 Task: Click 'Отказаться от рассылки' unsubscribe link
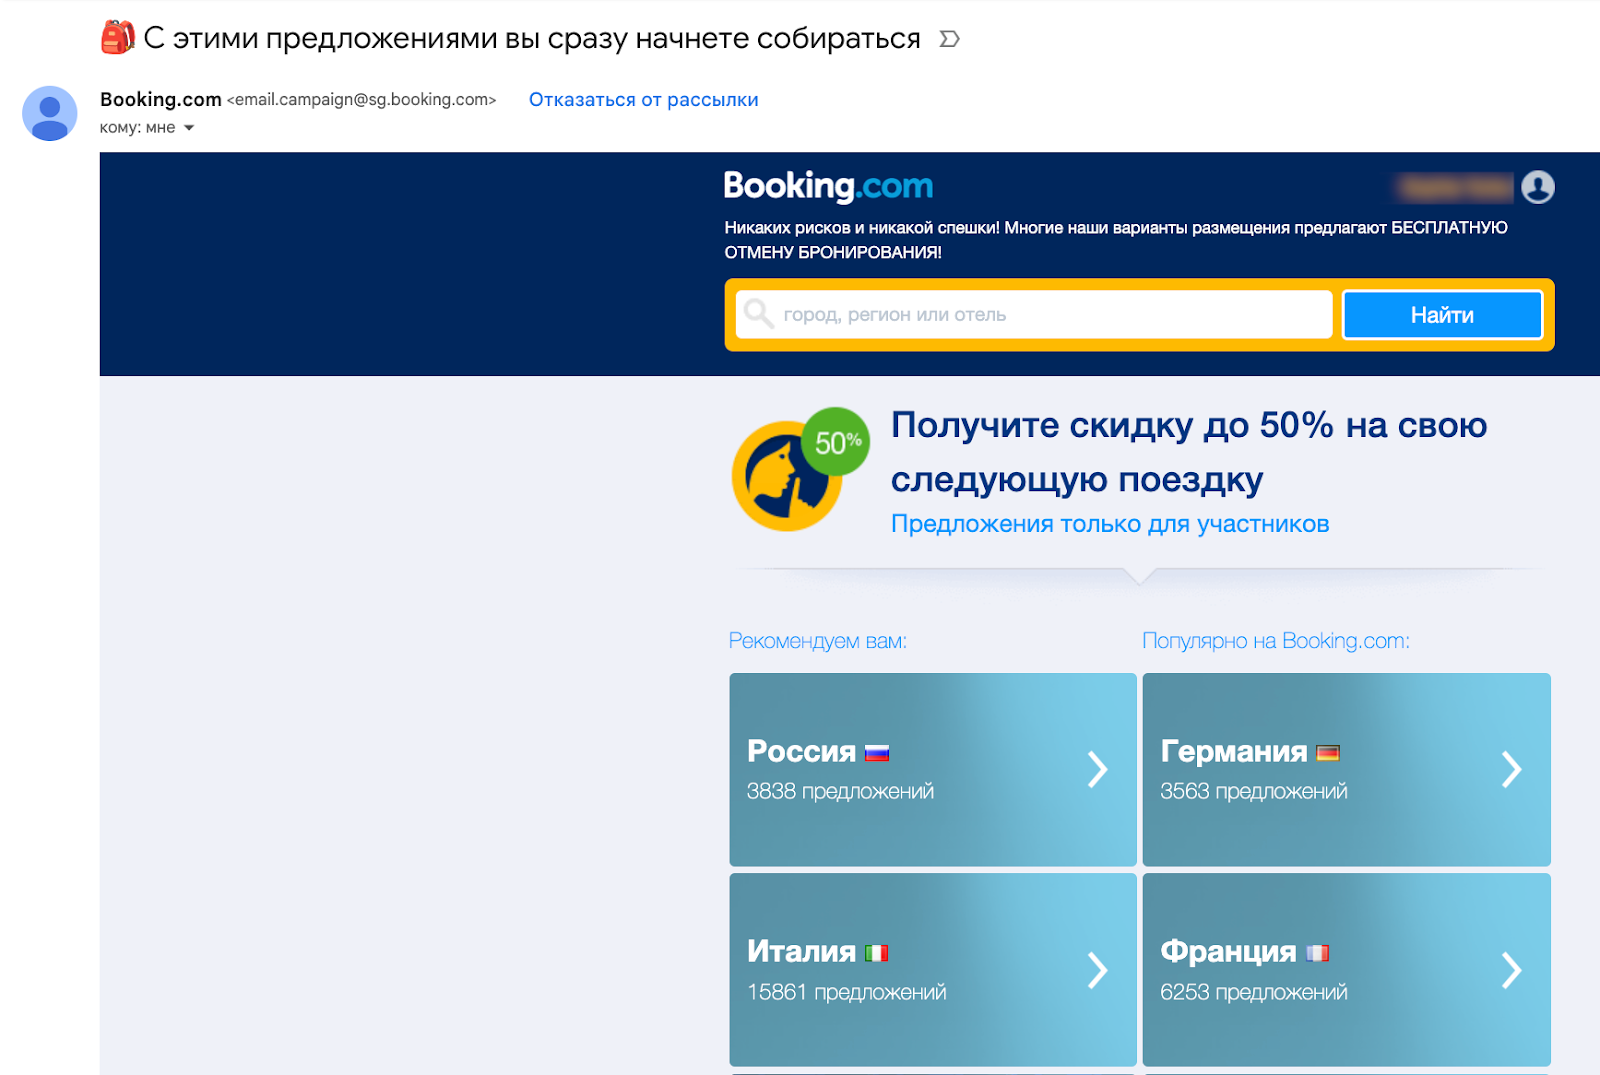pos(643,100)
